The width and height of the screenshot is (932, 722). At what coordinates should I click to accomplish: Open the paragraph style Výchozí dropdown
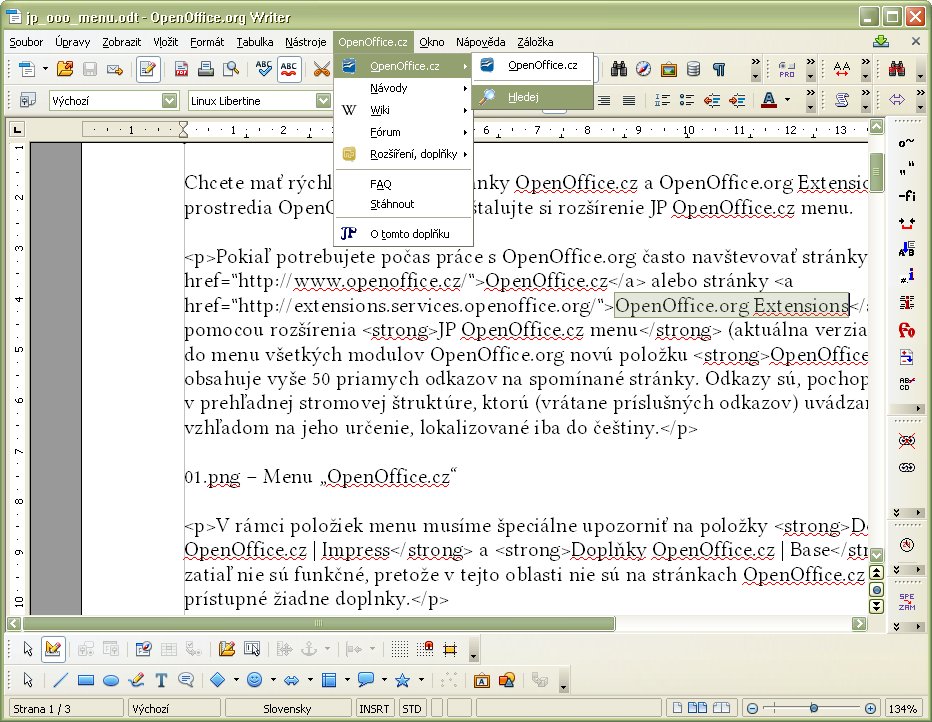(169, 100)
